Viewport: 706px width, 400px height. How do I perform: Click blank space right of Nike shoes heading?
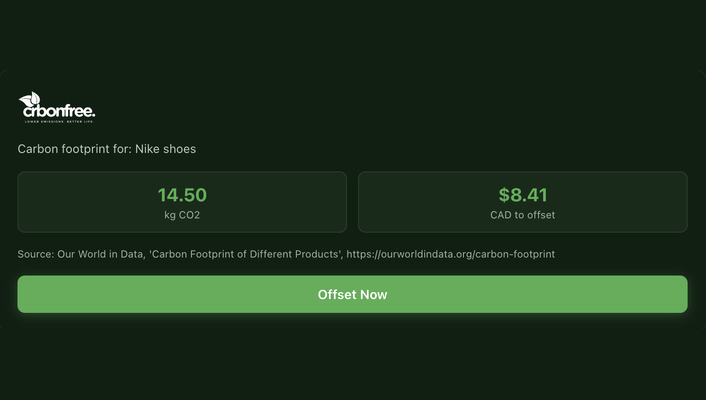coord(450,149)
